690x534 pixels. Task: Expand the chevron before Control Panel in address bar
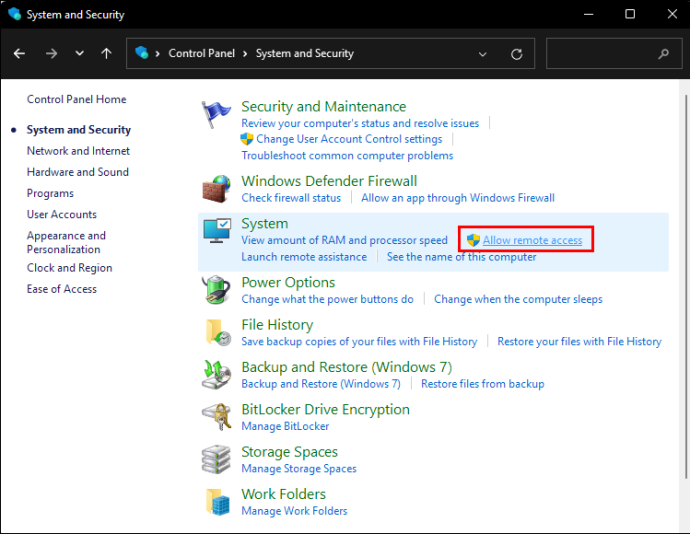tap(158, 54)
